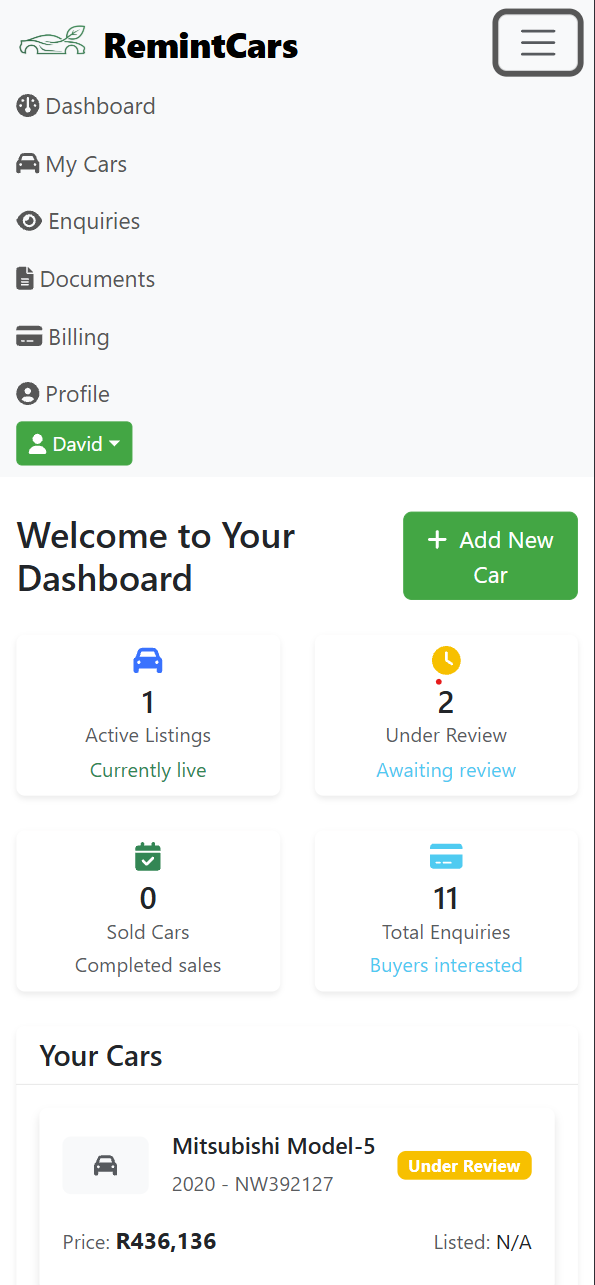The height and width of the screenshot is (1285, 595).
Task: Click the 'Listed: N/A' text
Action: (482, 1242)
